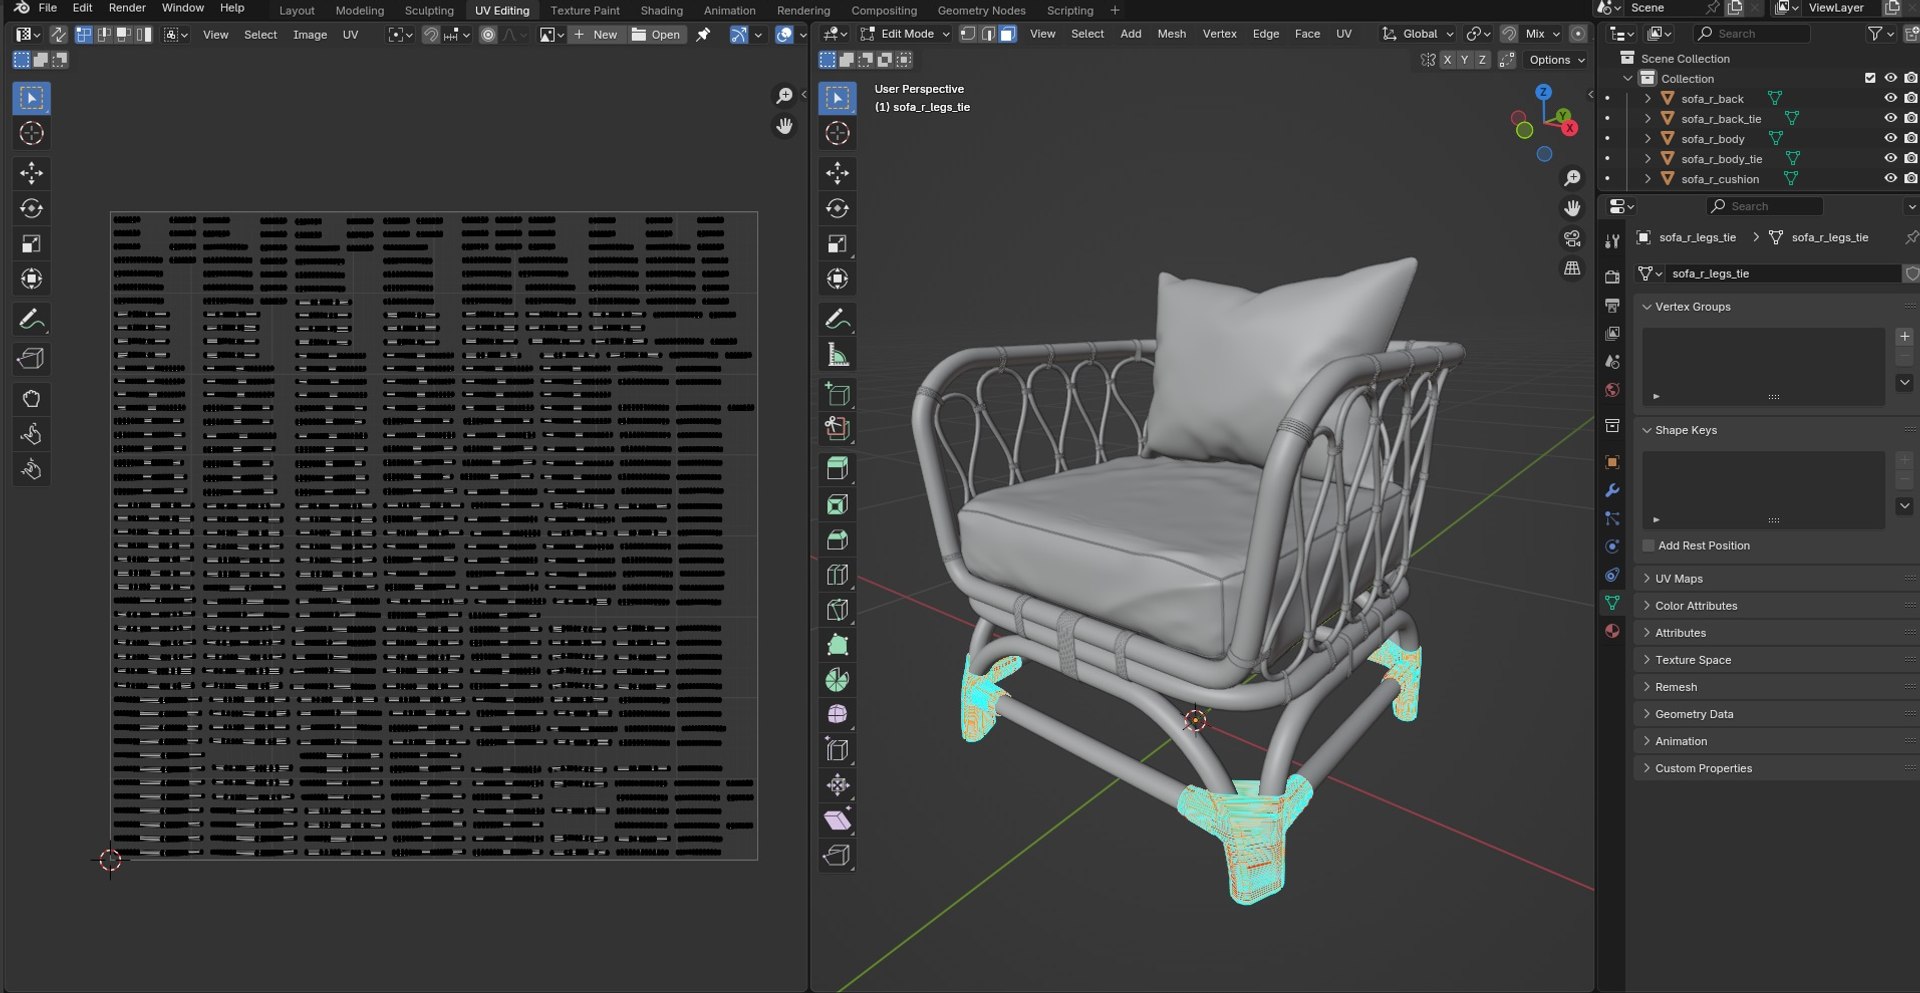
Task: Select the Scale tool in 3D viewport
Action: [x=838, y=244]
